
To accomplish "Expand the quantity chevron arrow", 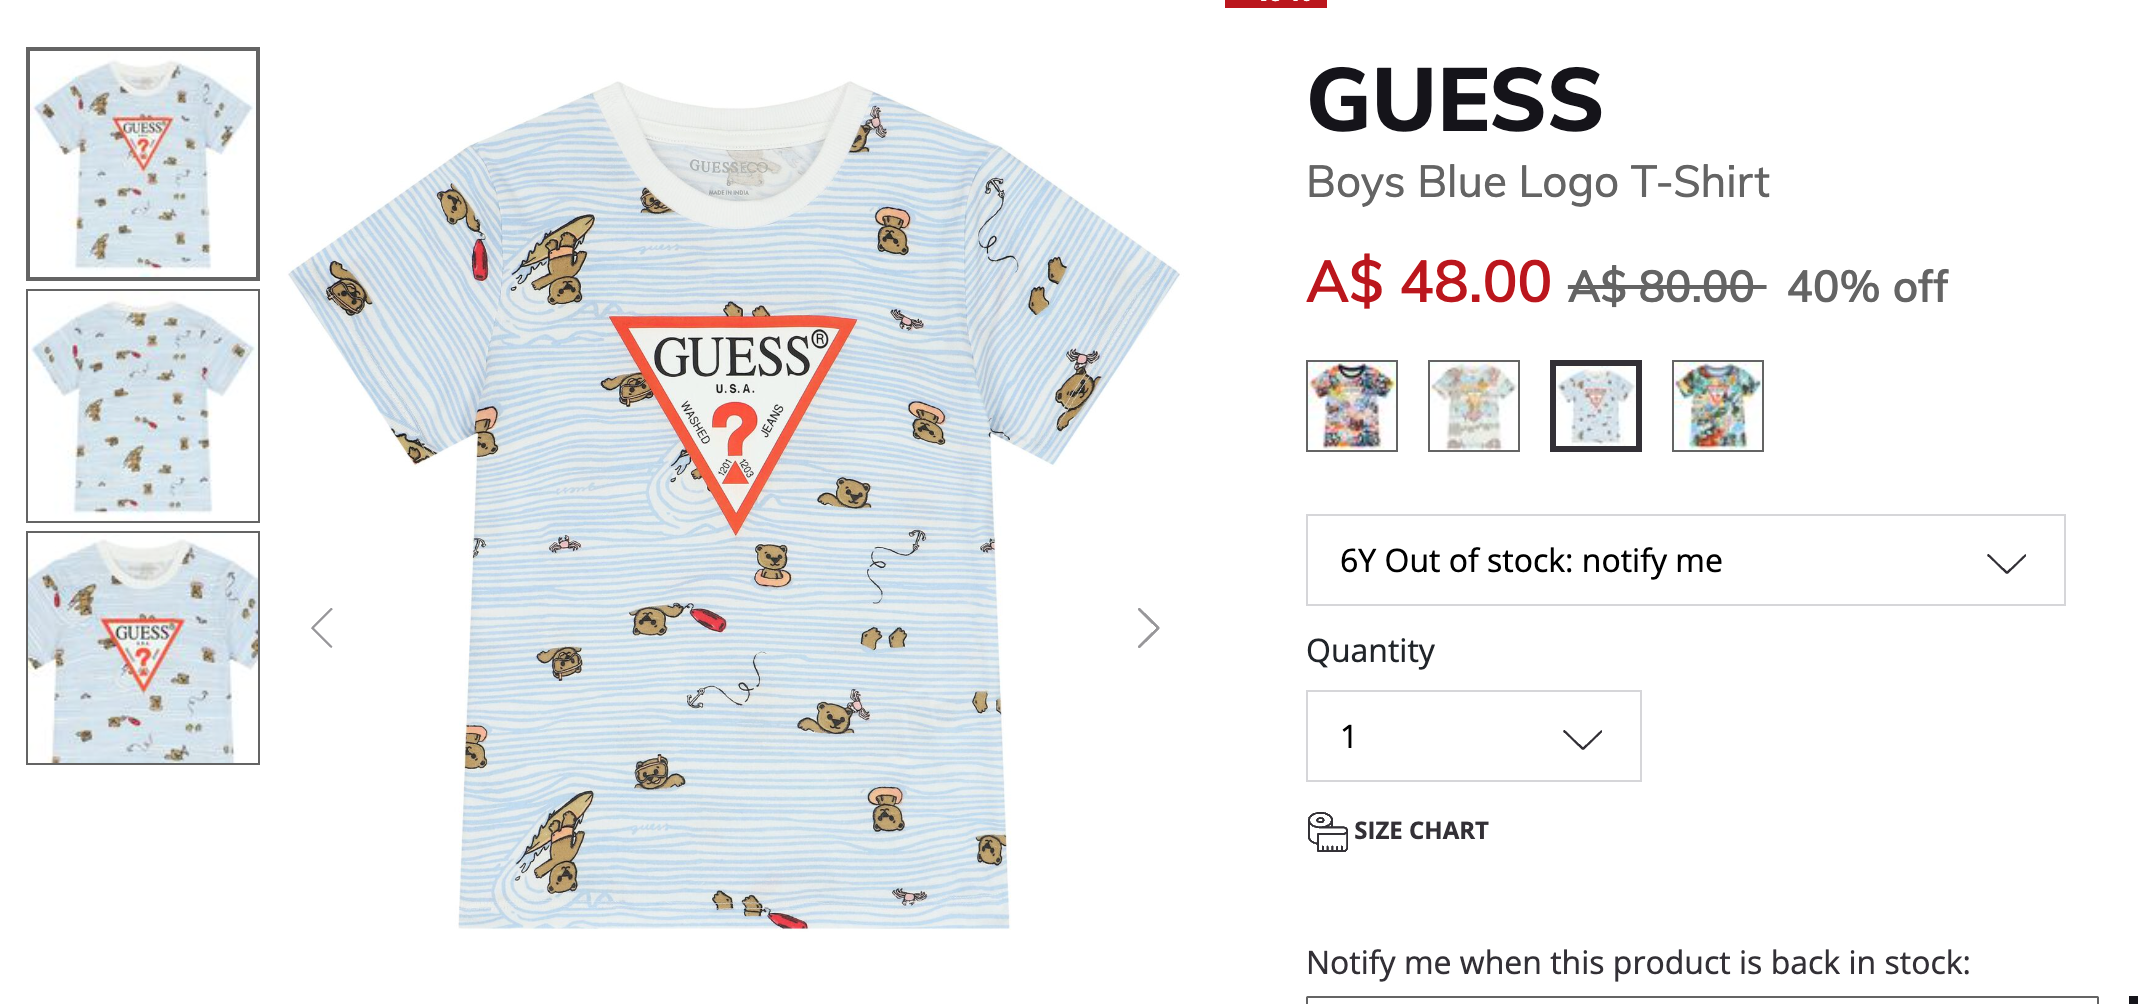I will click(x=1582, y=738).
